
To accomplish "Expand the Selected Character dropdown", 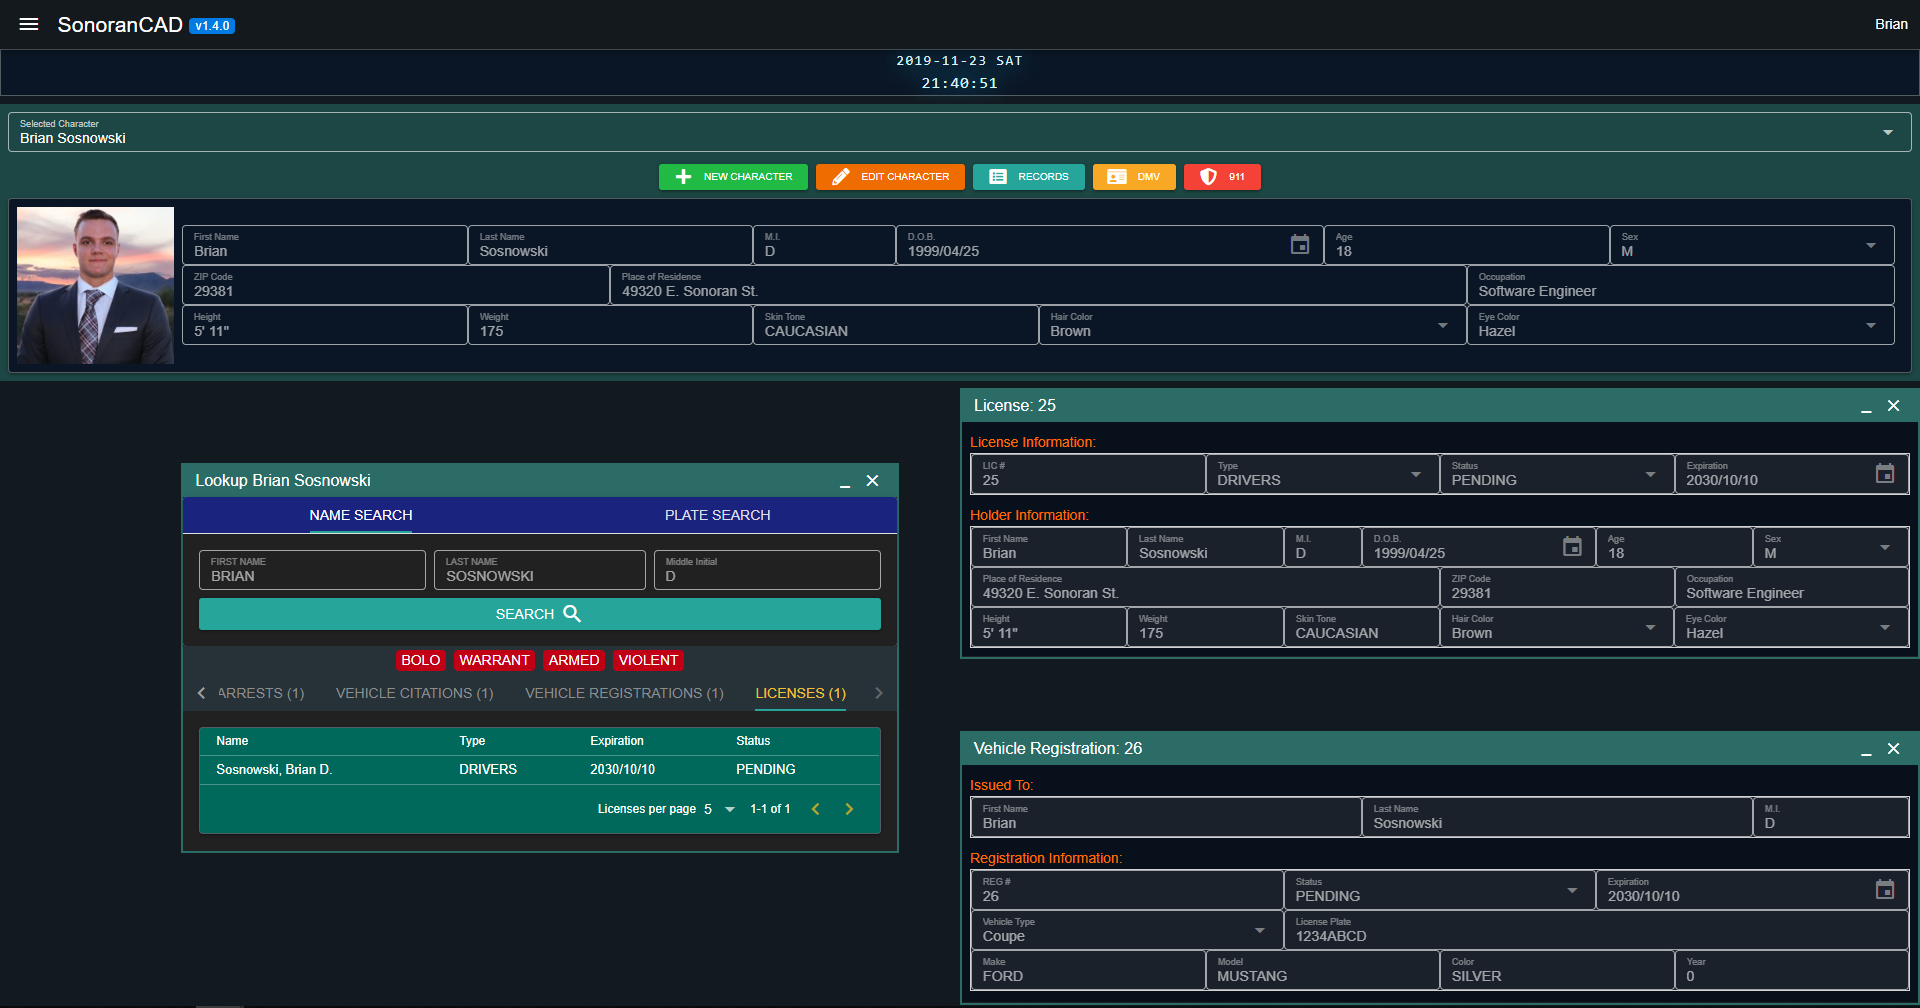I will click(x=1887, y=132).
